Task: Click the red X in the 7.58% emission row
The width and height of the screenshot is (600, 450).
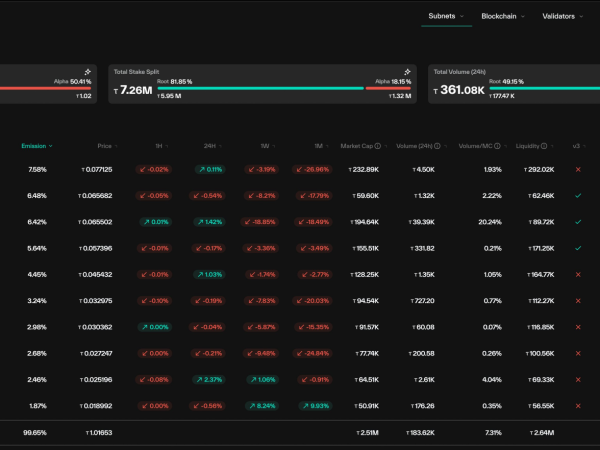Action: (x=578, y=170)
